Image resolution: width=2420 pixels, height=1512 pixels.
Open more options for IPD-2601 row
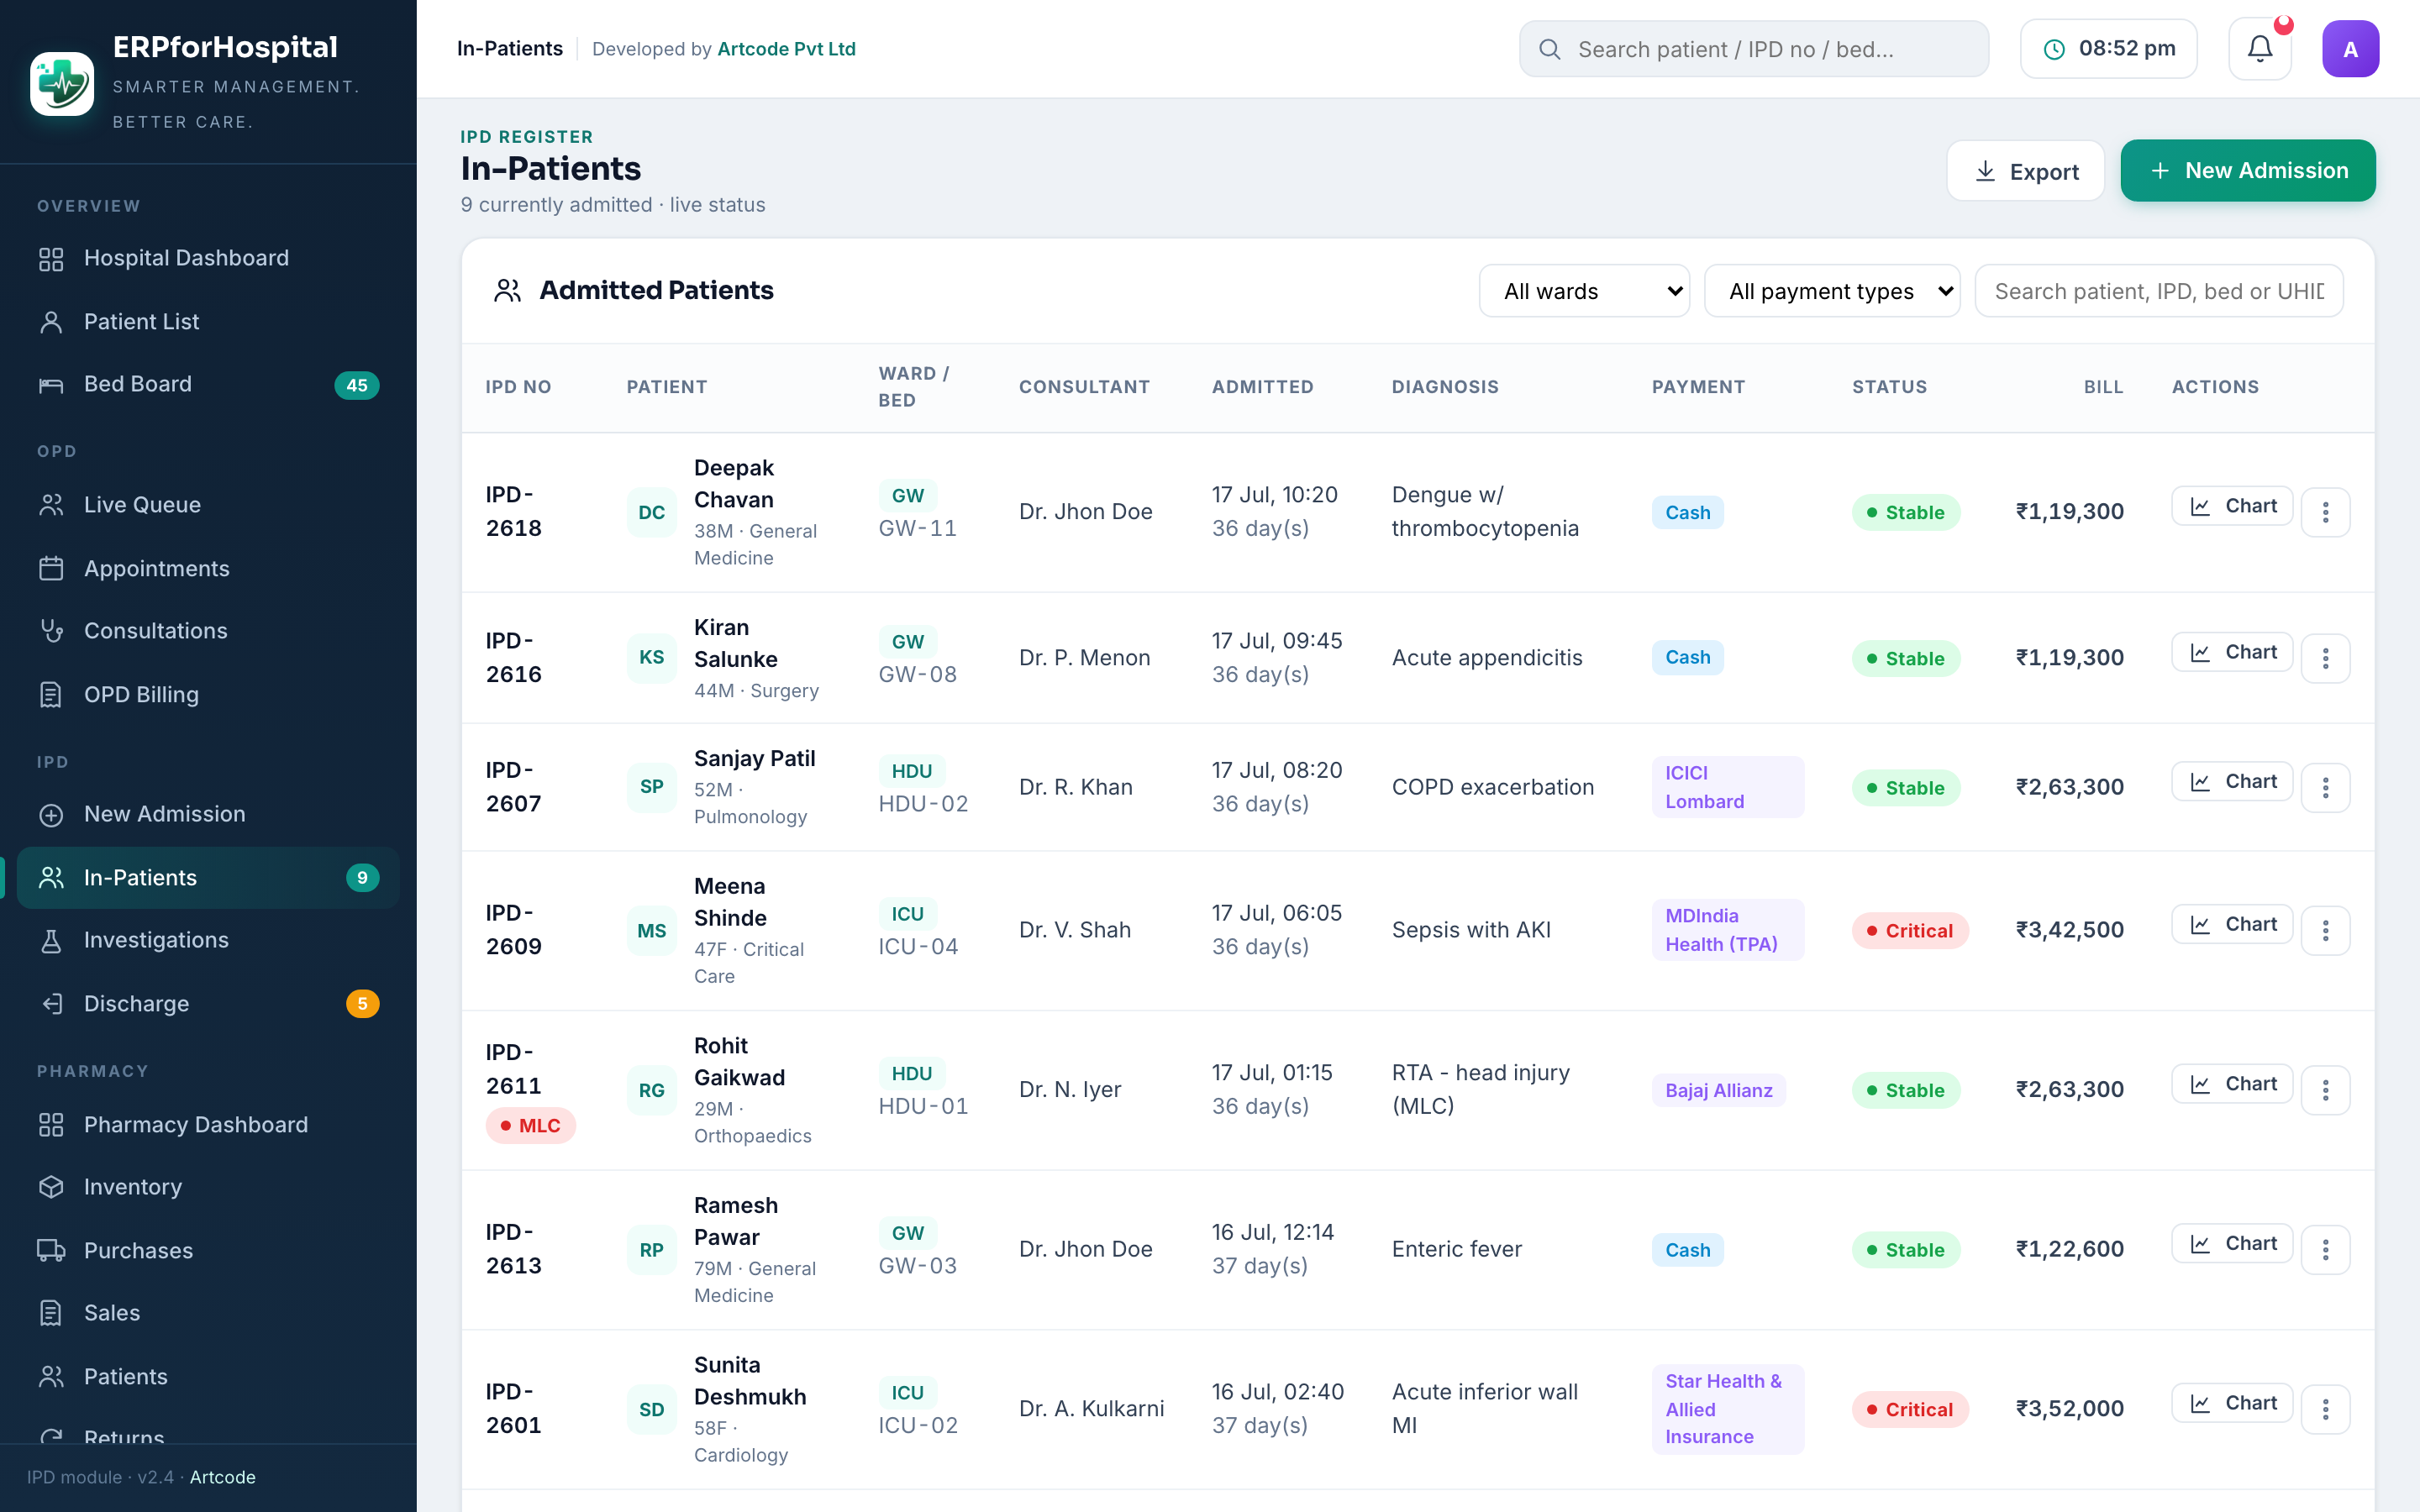tap(2325, 1409)
